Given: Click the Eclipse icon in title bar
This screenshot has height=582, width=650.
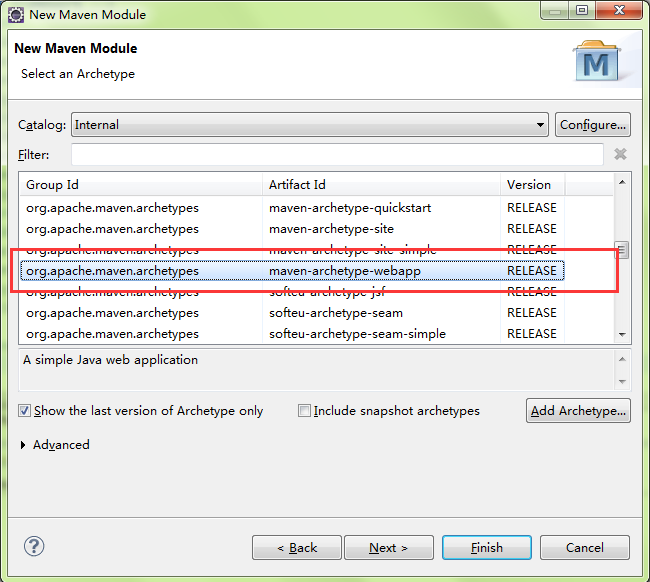Looking at the screenshot, I should coord(16,15).
